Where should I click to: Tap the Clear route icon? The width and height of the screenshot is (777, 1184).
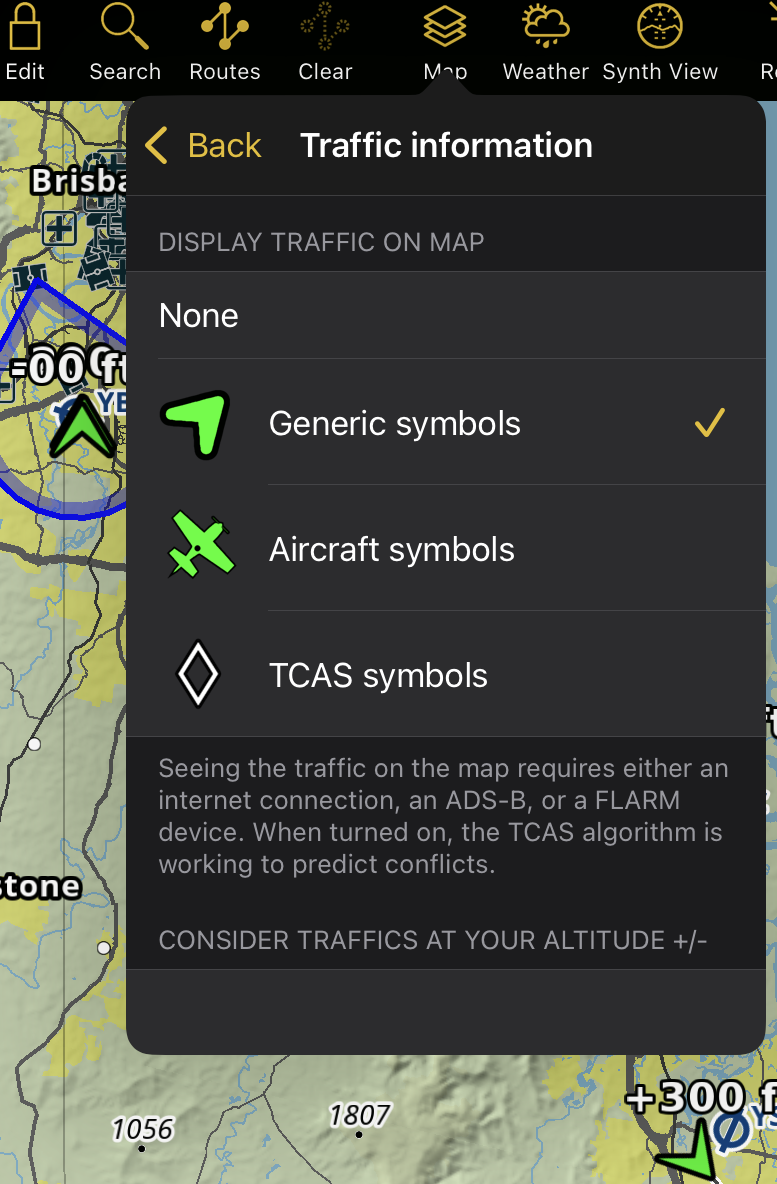(325, 30)
